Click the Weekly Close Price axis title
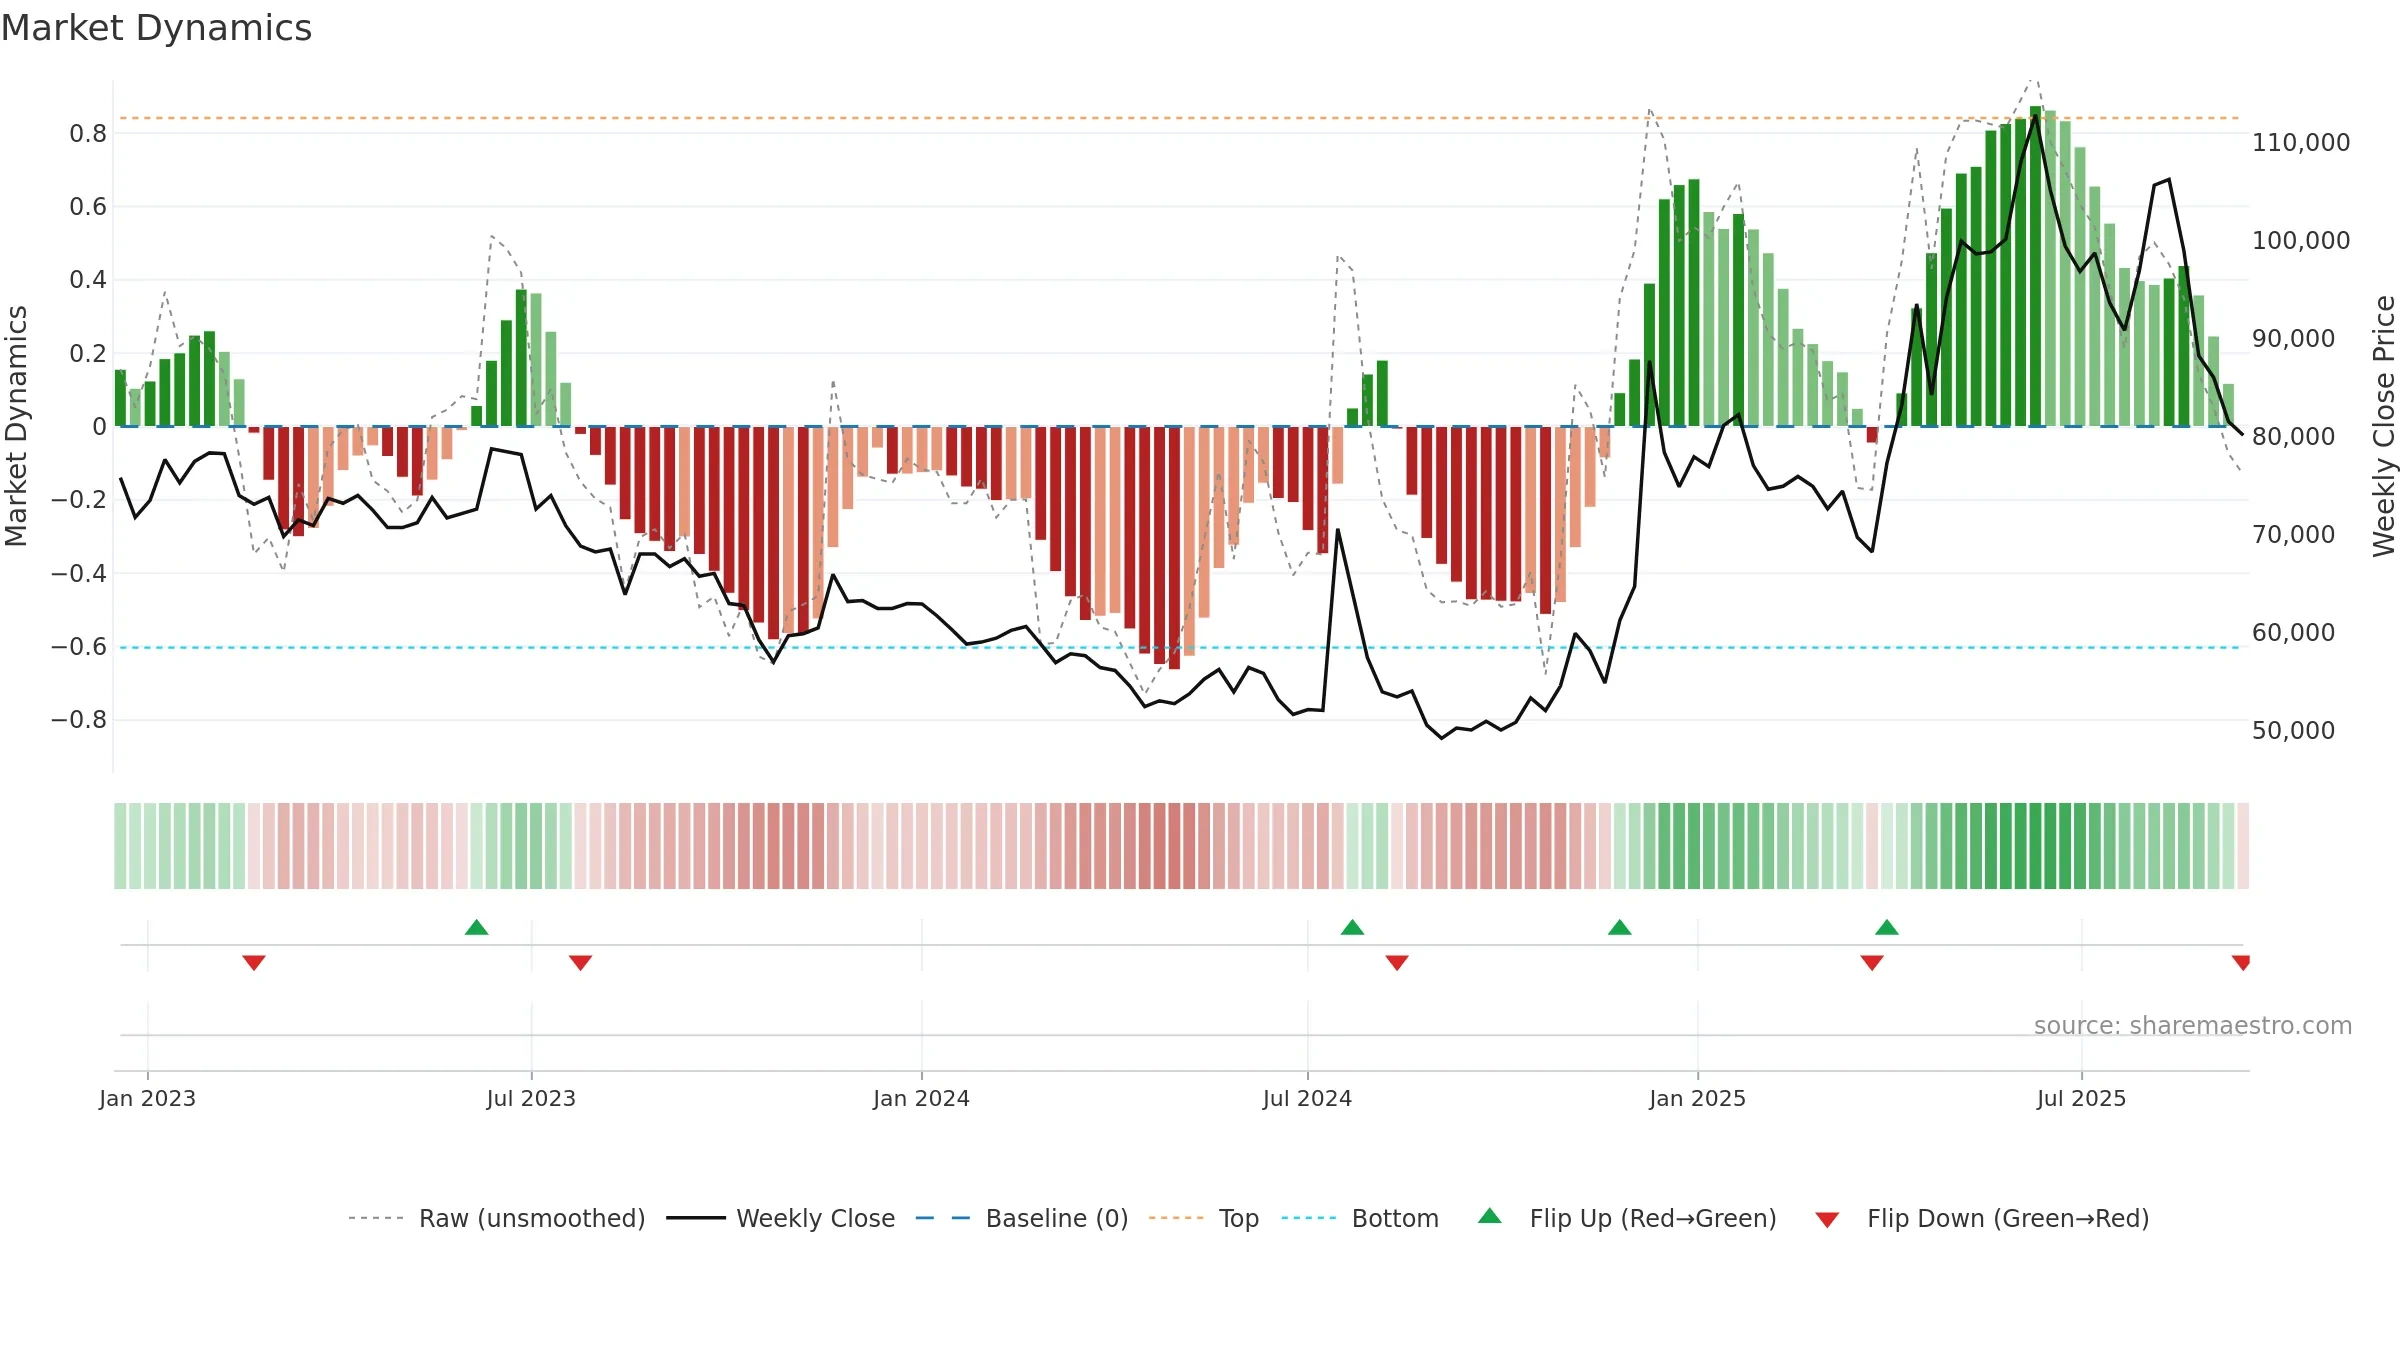Screen dimensions: 2400x1350 point(2384,426)
